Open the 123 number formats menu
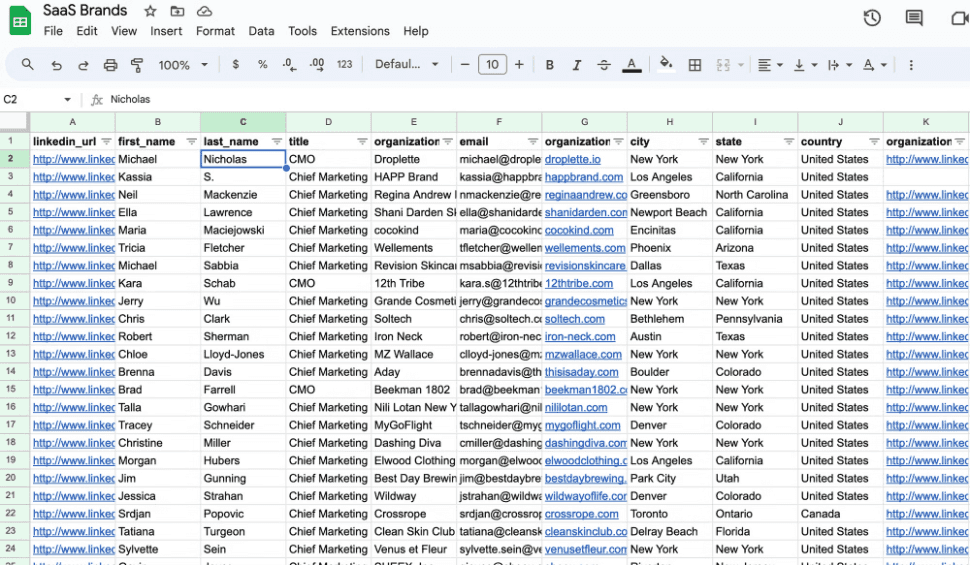970x565 pixels. coord(345,64)
